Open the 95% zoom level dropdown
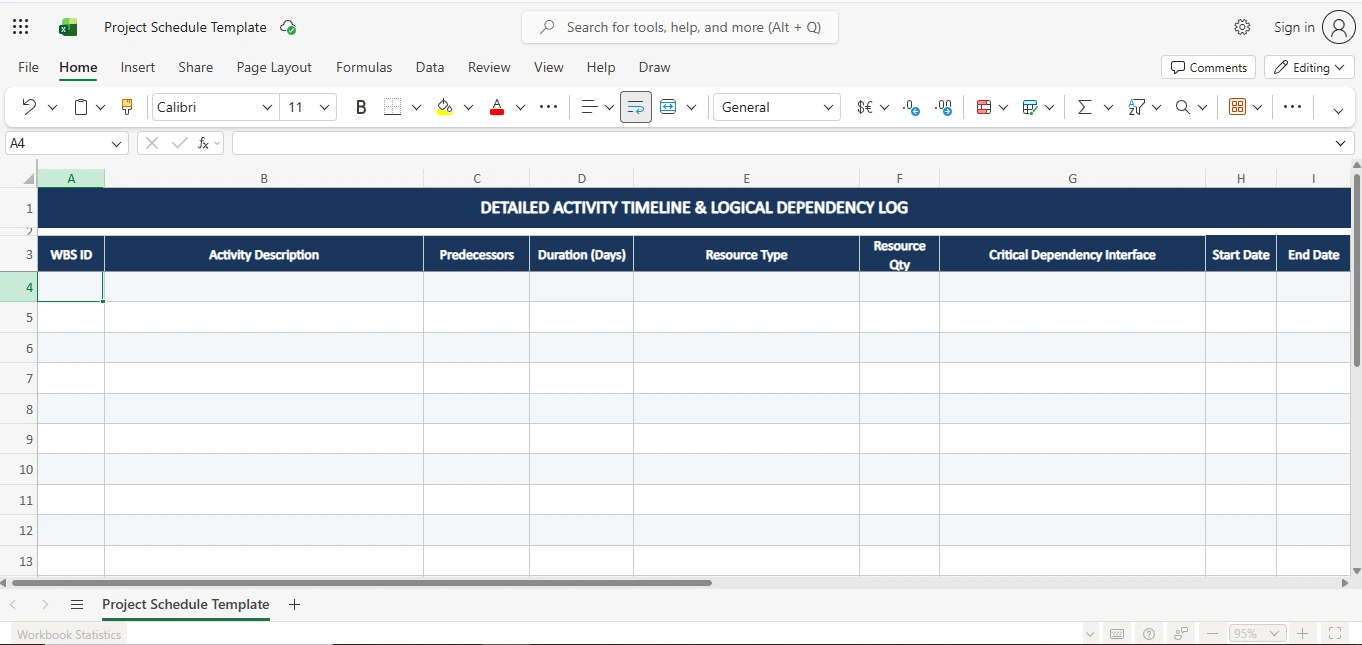This screenshot has height=645, width=1362. click(1257, 634)
